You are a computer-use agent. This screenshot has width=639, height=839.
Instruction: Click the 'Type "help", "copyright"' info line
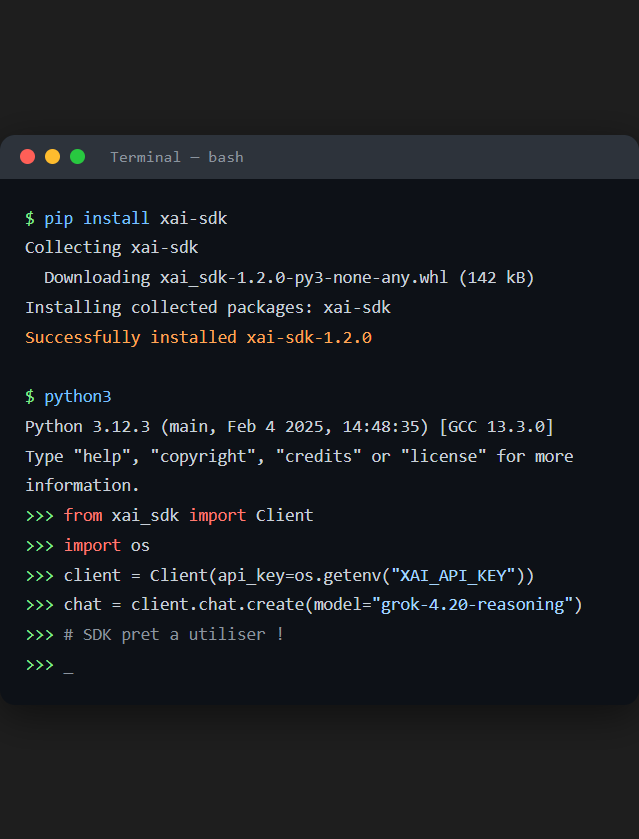click(x=299, y=456)
